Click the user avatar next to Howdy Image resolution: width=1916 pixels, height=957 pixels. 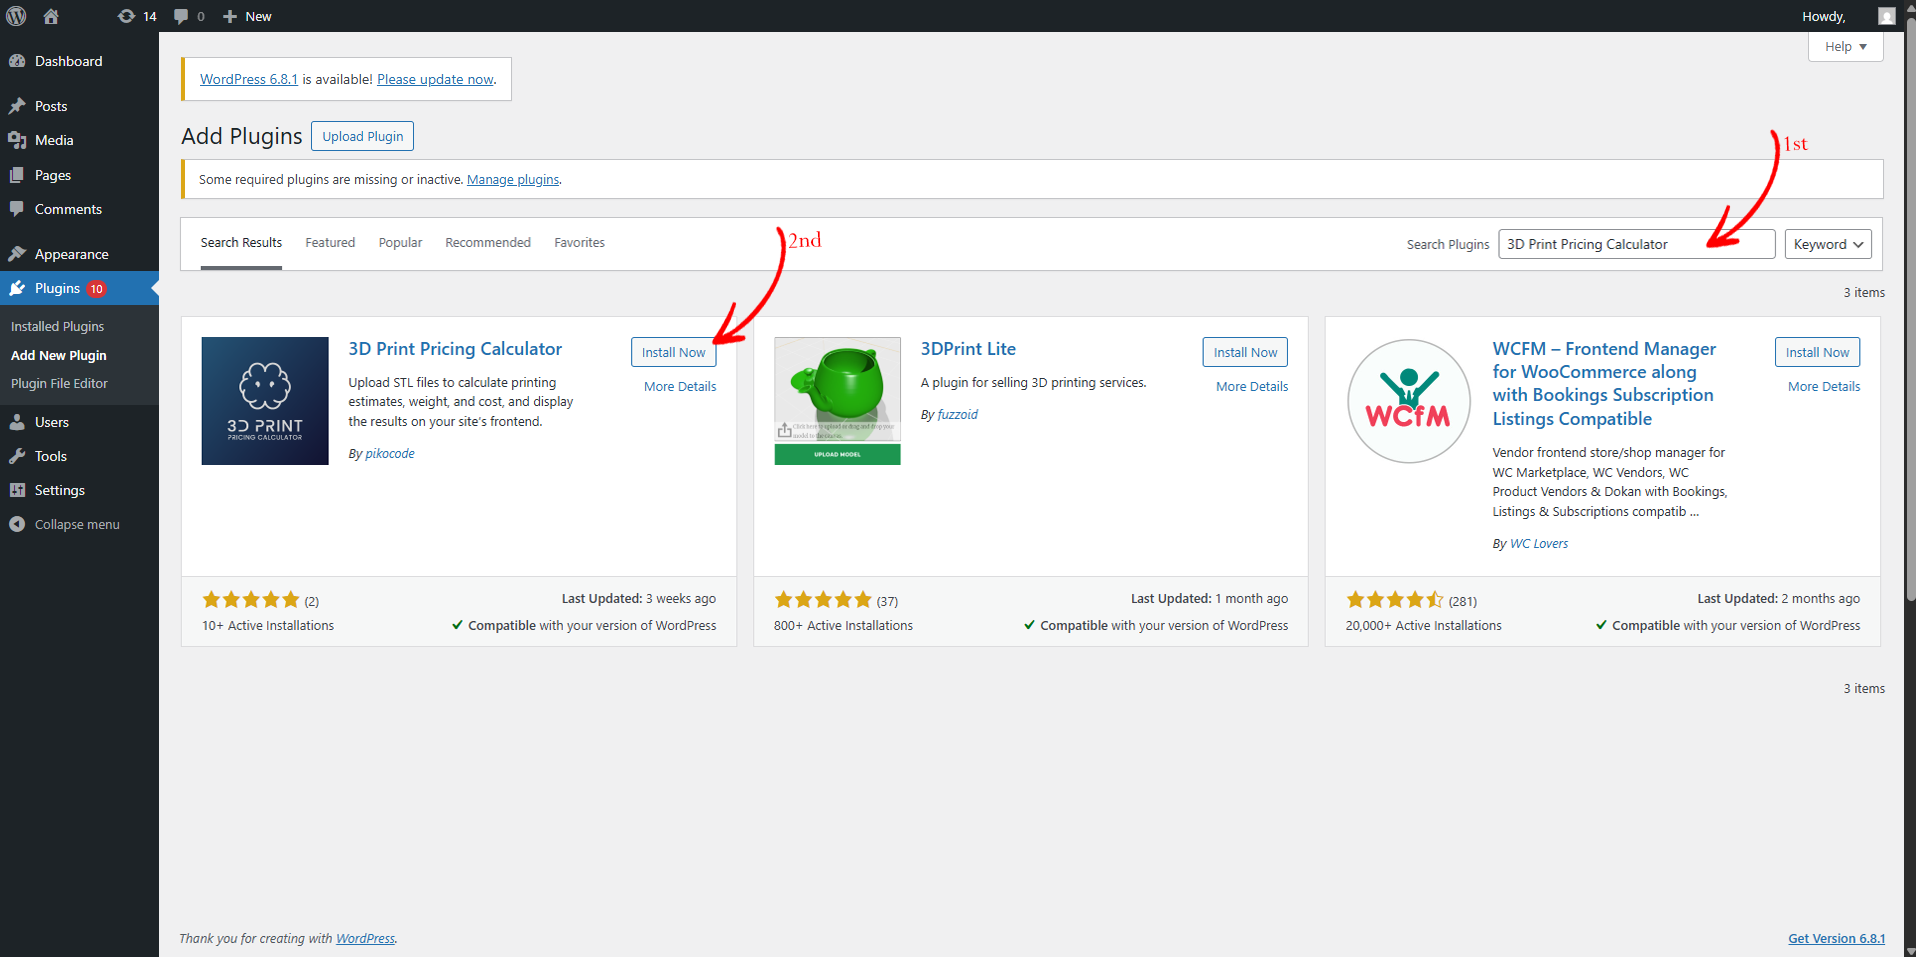tap(1886, 16)
